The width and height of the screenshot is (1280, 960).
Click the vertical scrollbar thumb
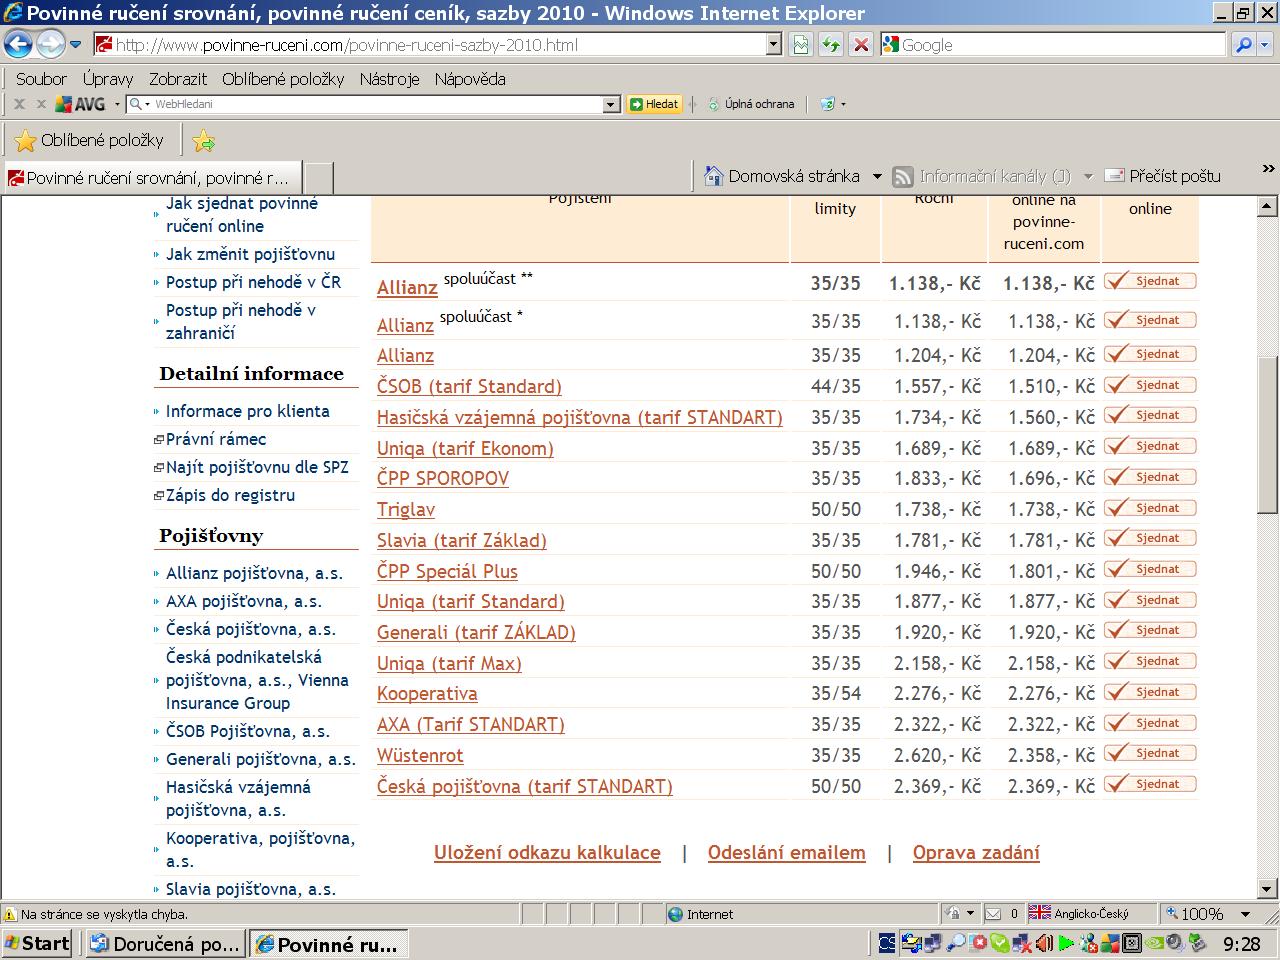(x=1267, y=435)
